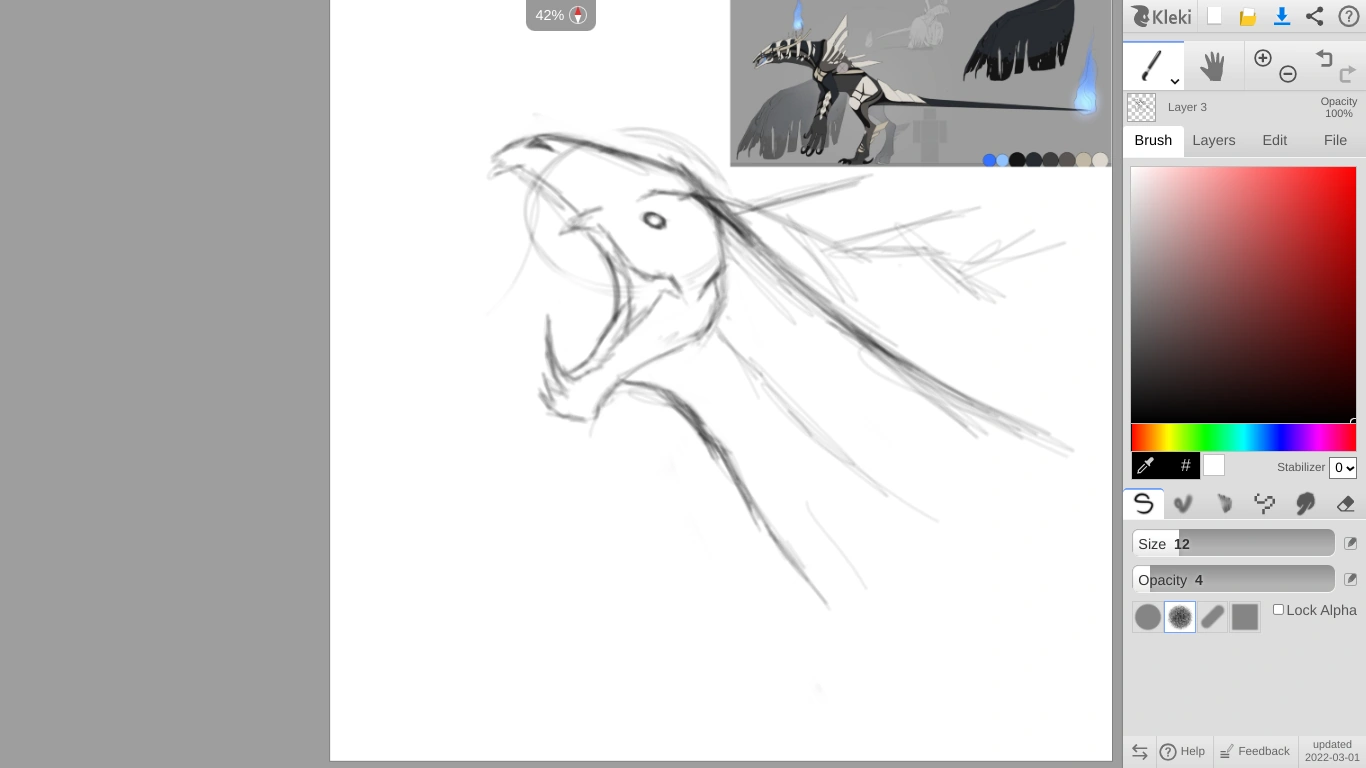Switch to the Layers tab
The width and height of the screenshot is (1366, 768).
pos(1214,140)
